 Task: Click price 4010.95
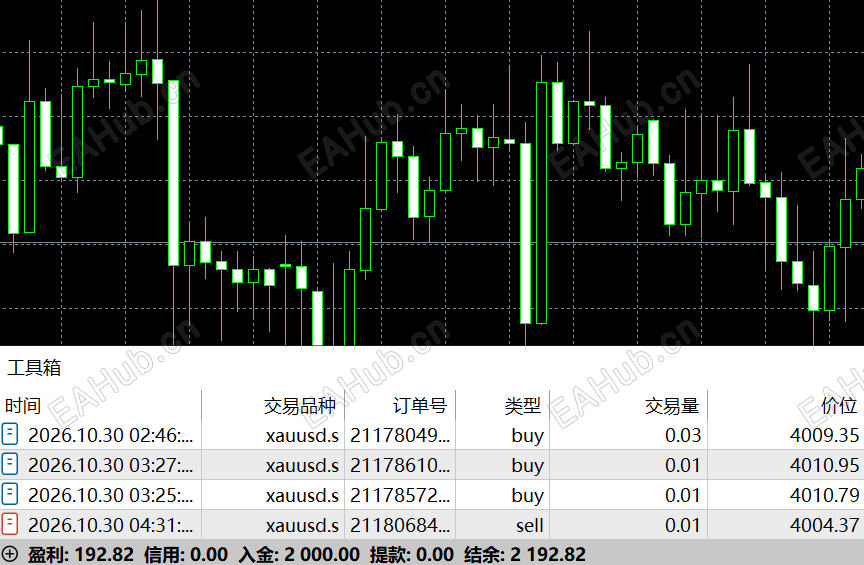point(824,465)
